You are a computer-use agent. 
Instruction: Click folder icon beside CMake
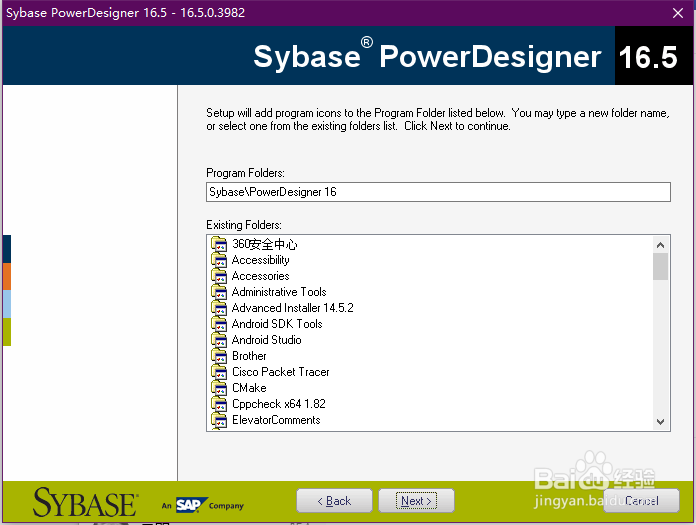coord(219,388)
